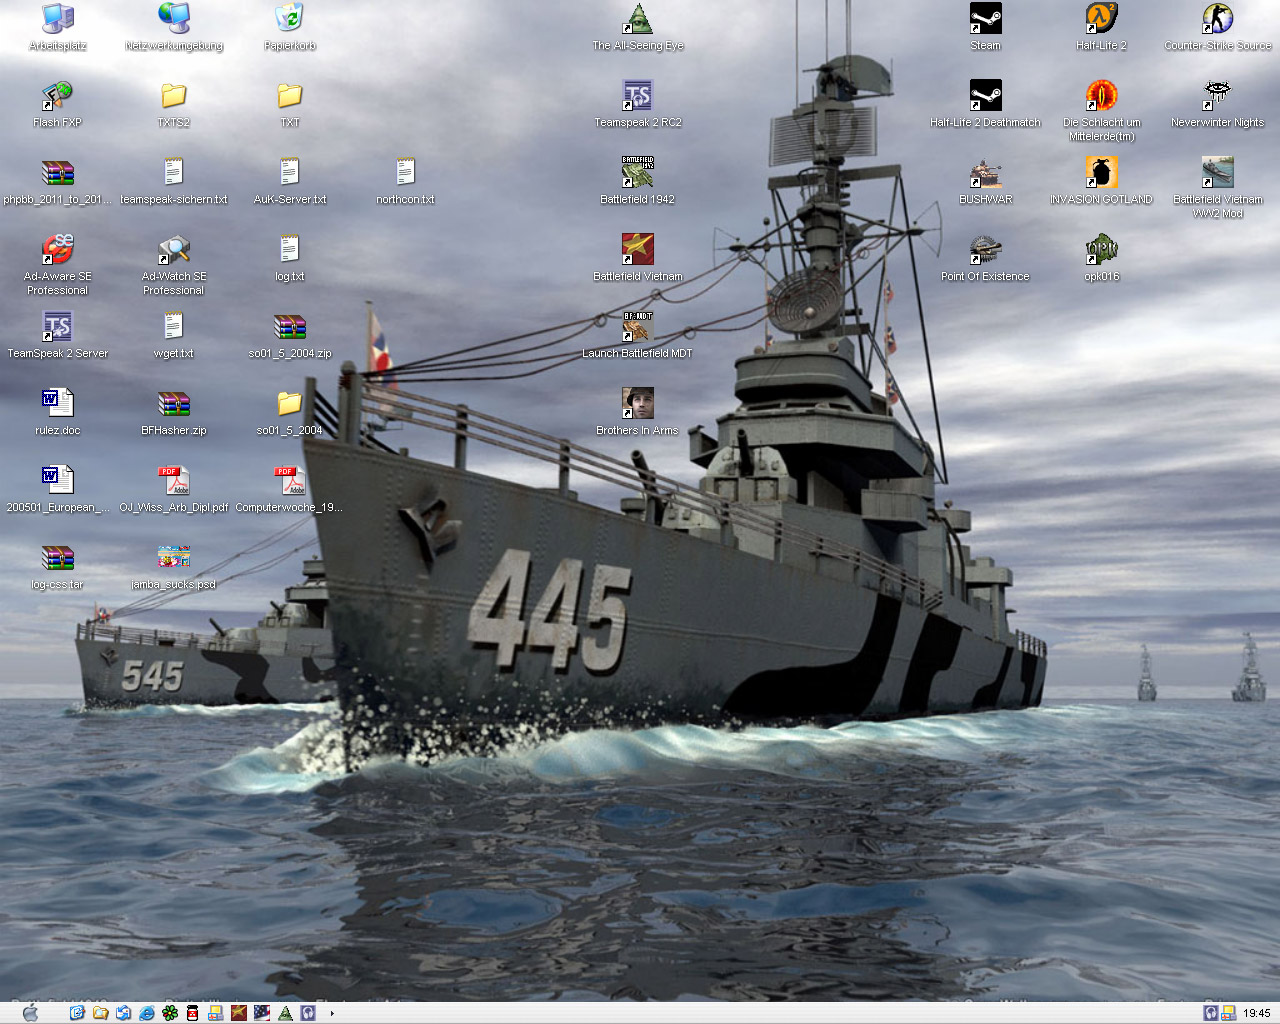
Task: Open headphones icon in system tray
Action: pos(1211,1013)
